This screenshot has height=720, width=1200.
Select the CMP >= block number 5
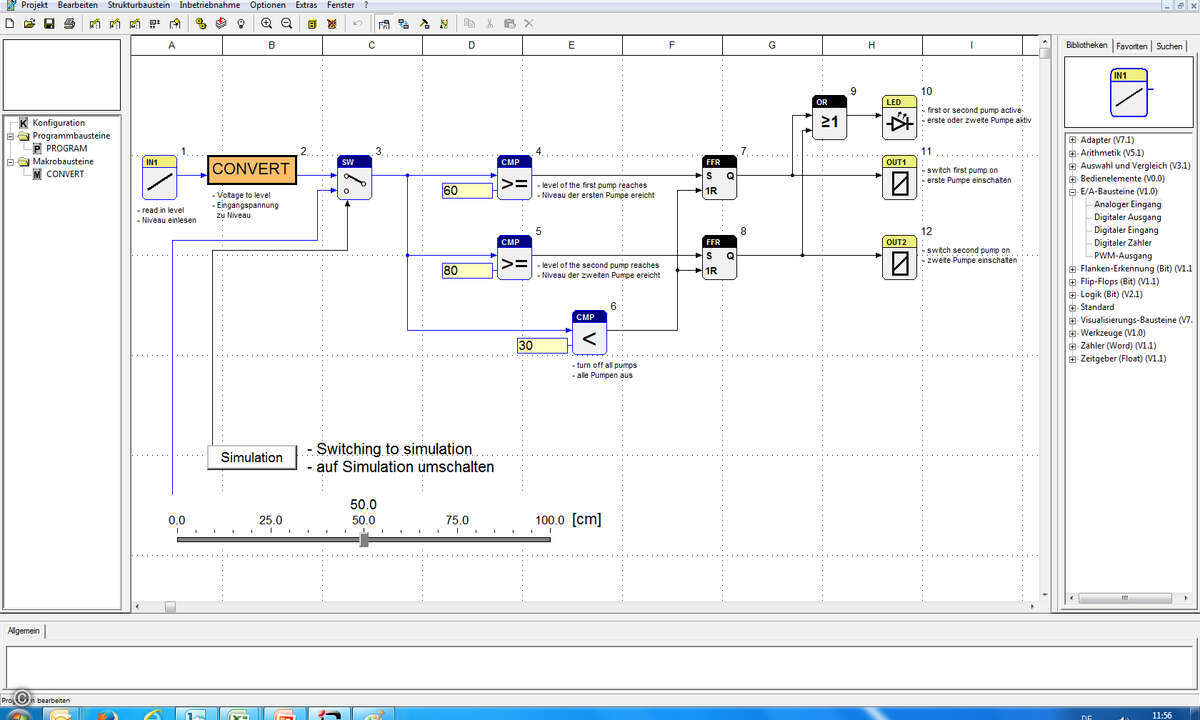tap(514, 258)
